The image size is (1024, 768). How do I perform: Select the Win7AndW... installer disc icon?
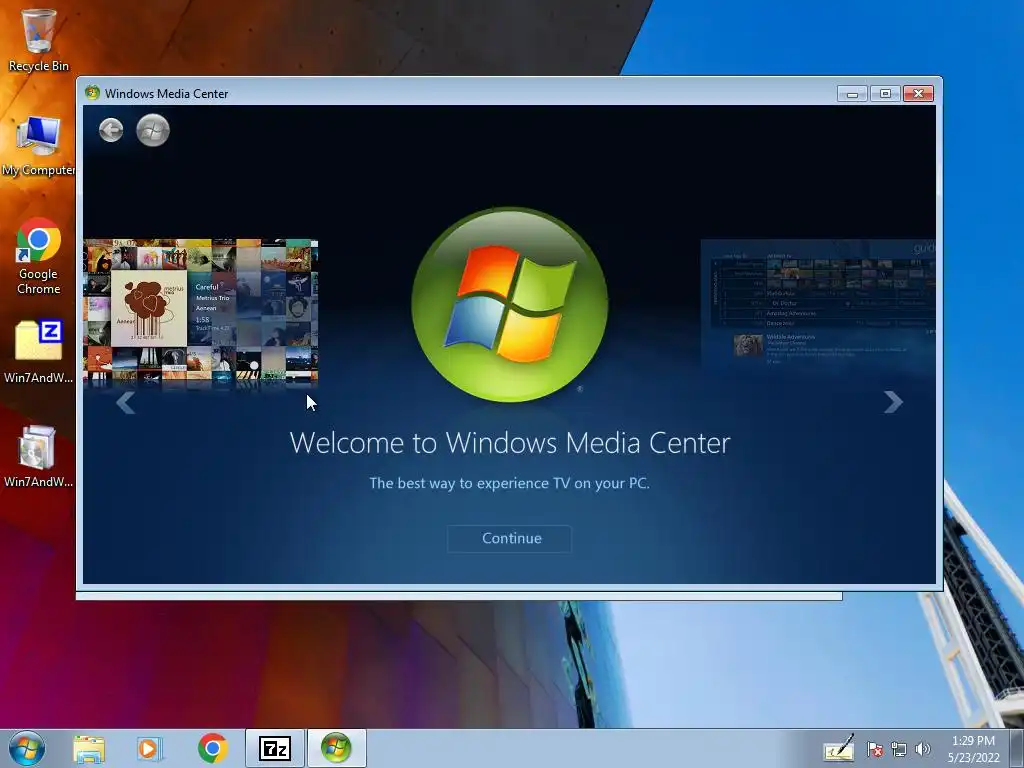click(39, 456)
